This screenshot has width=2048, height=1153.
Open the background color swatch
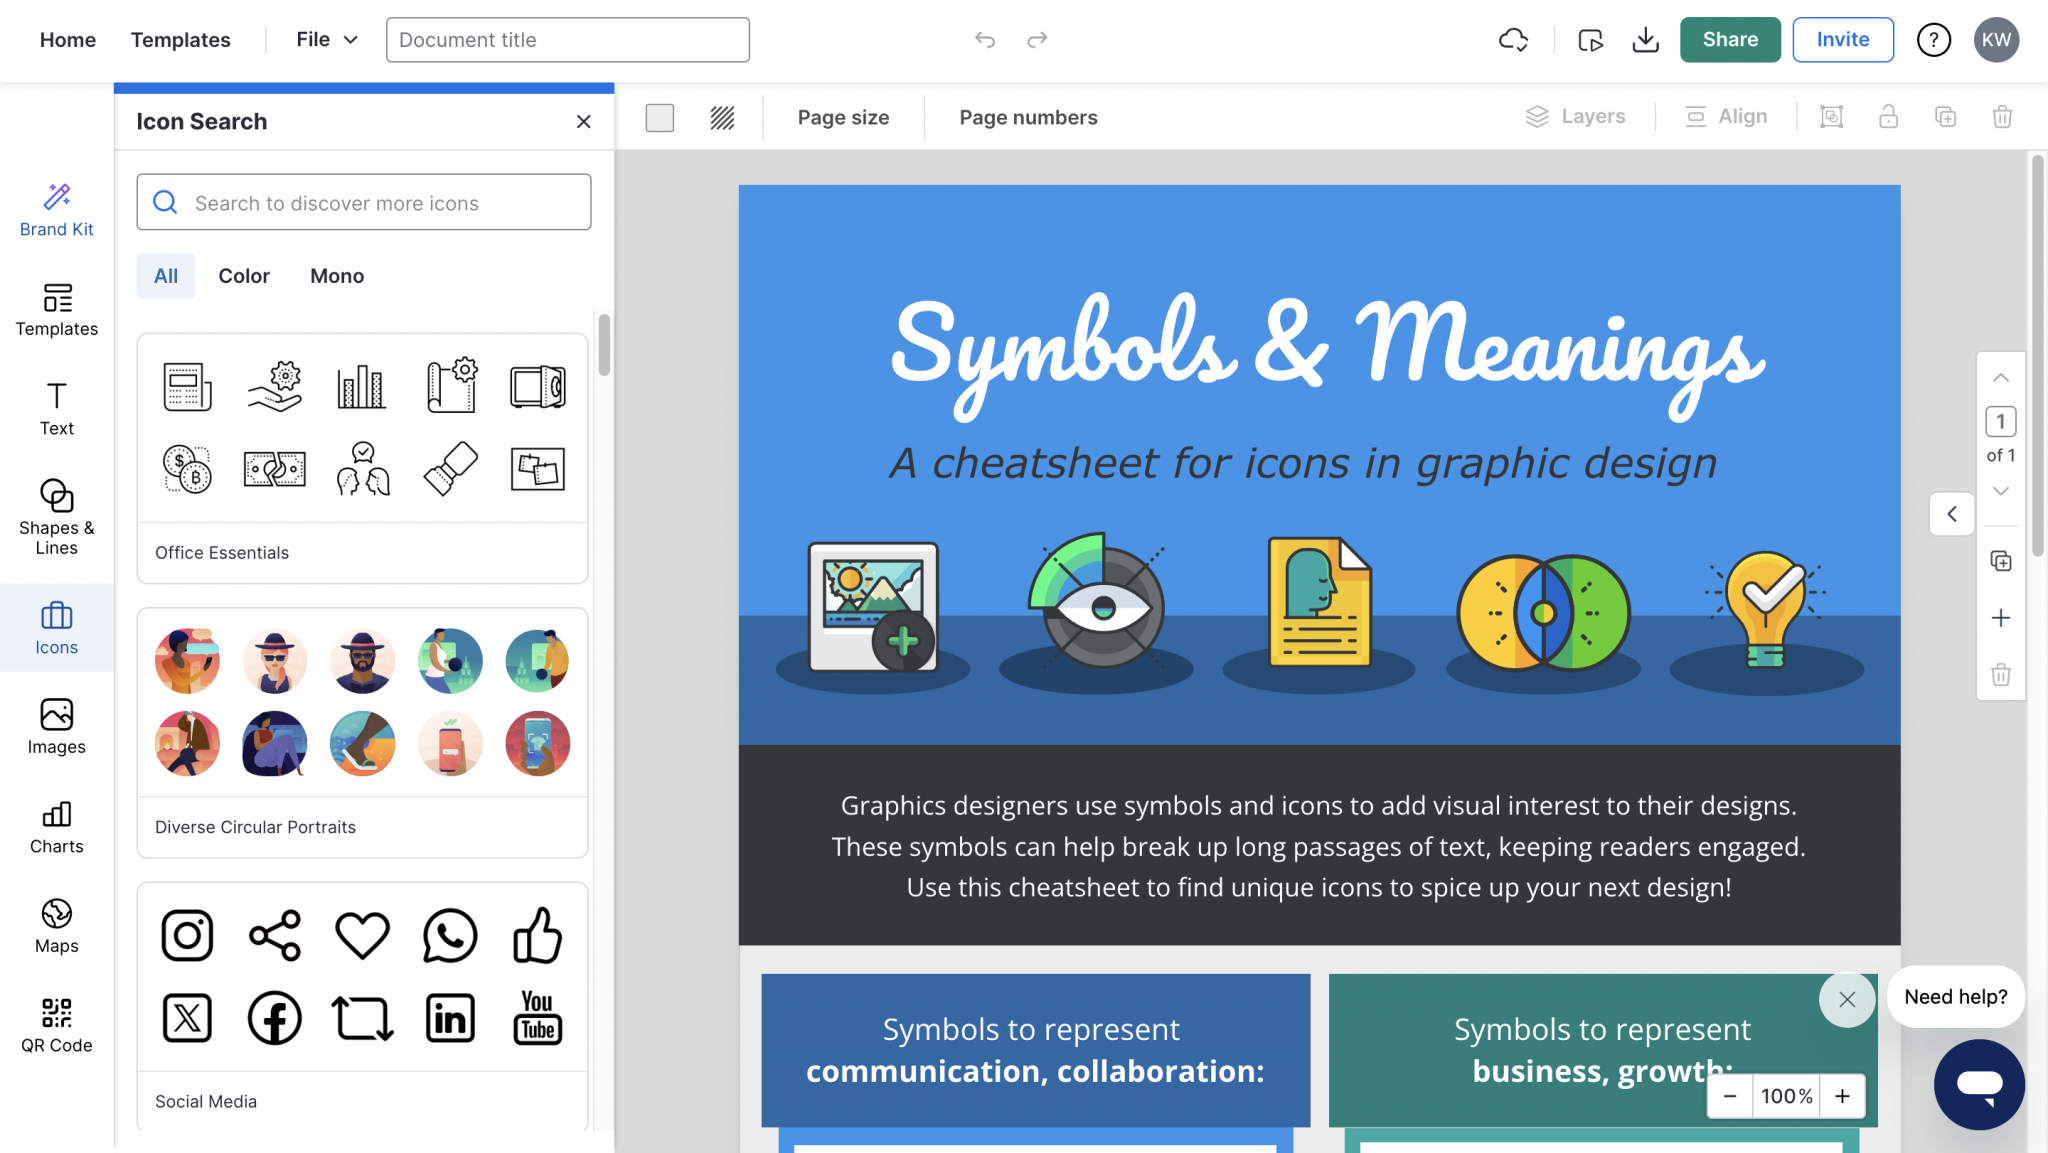(x=660, y=118)
